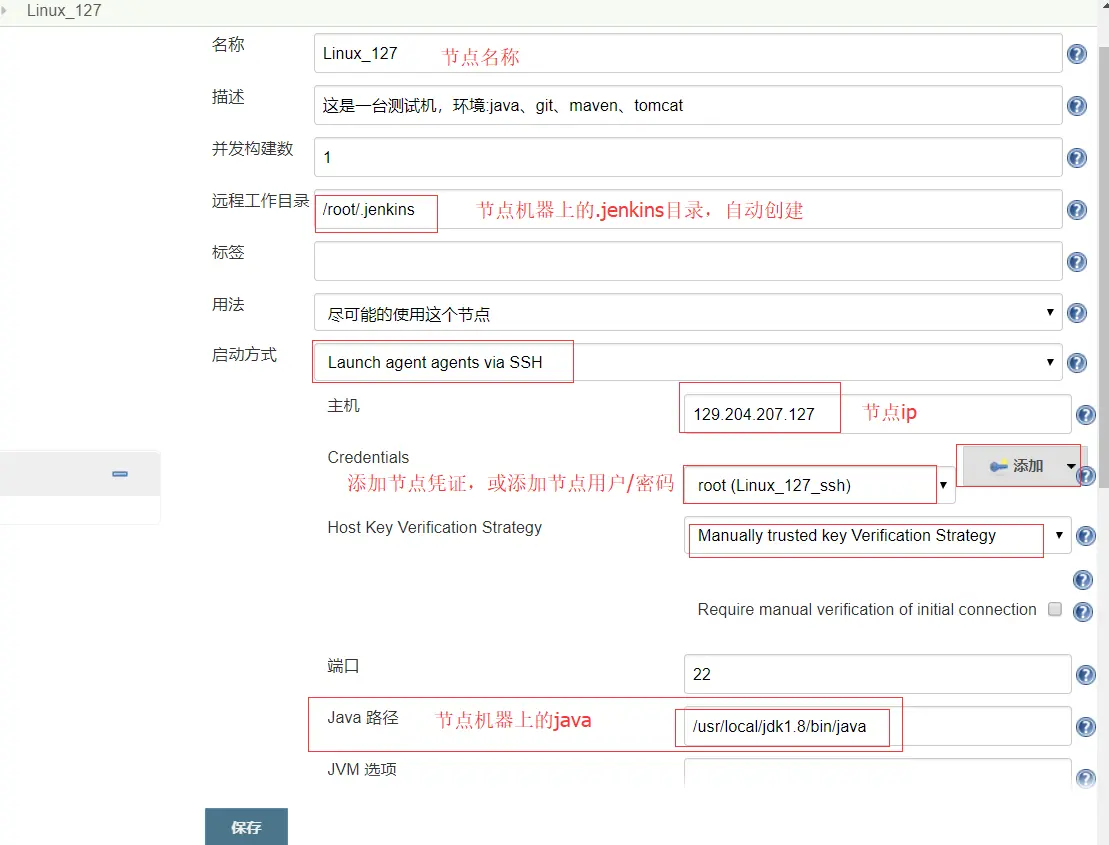Focus the 端口 port field

(878, 674)
